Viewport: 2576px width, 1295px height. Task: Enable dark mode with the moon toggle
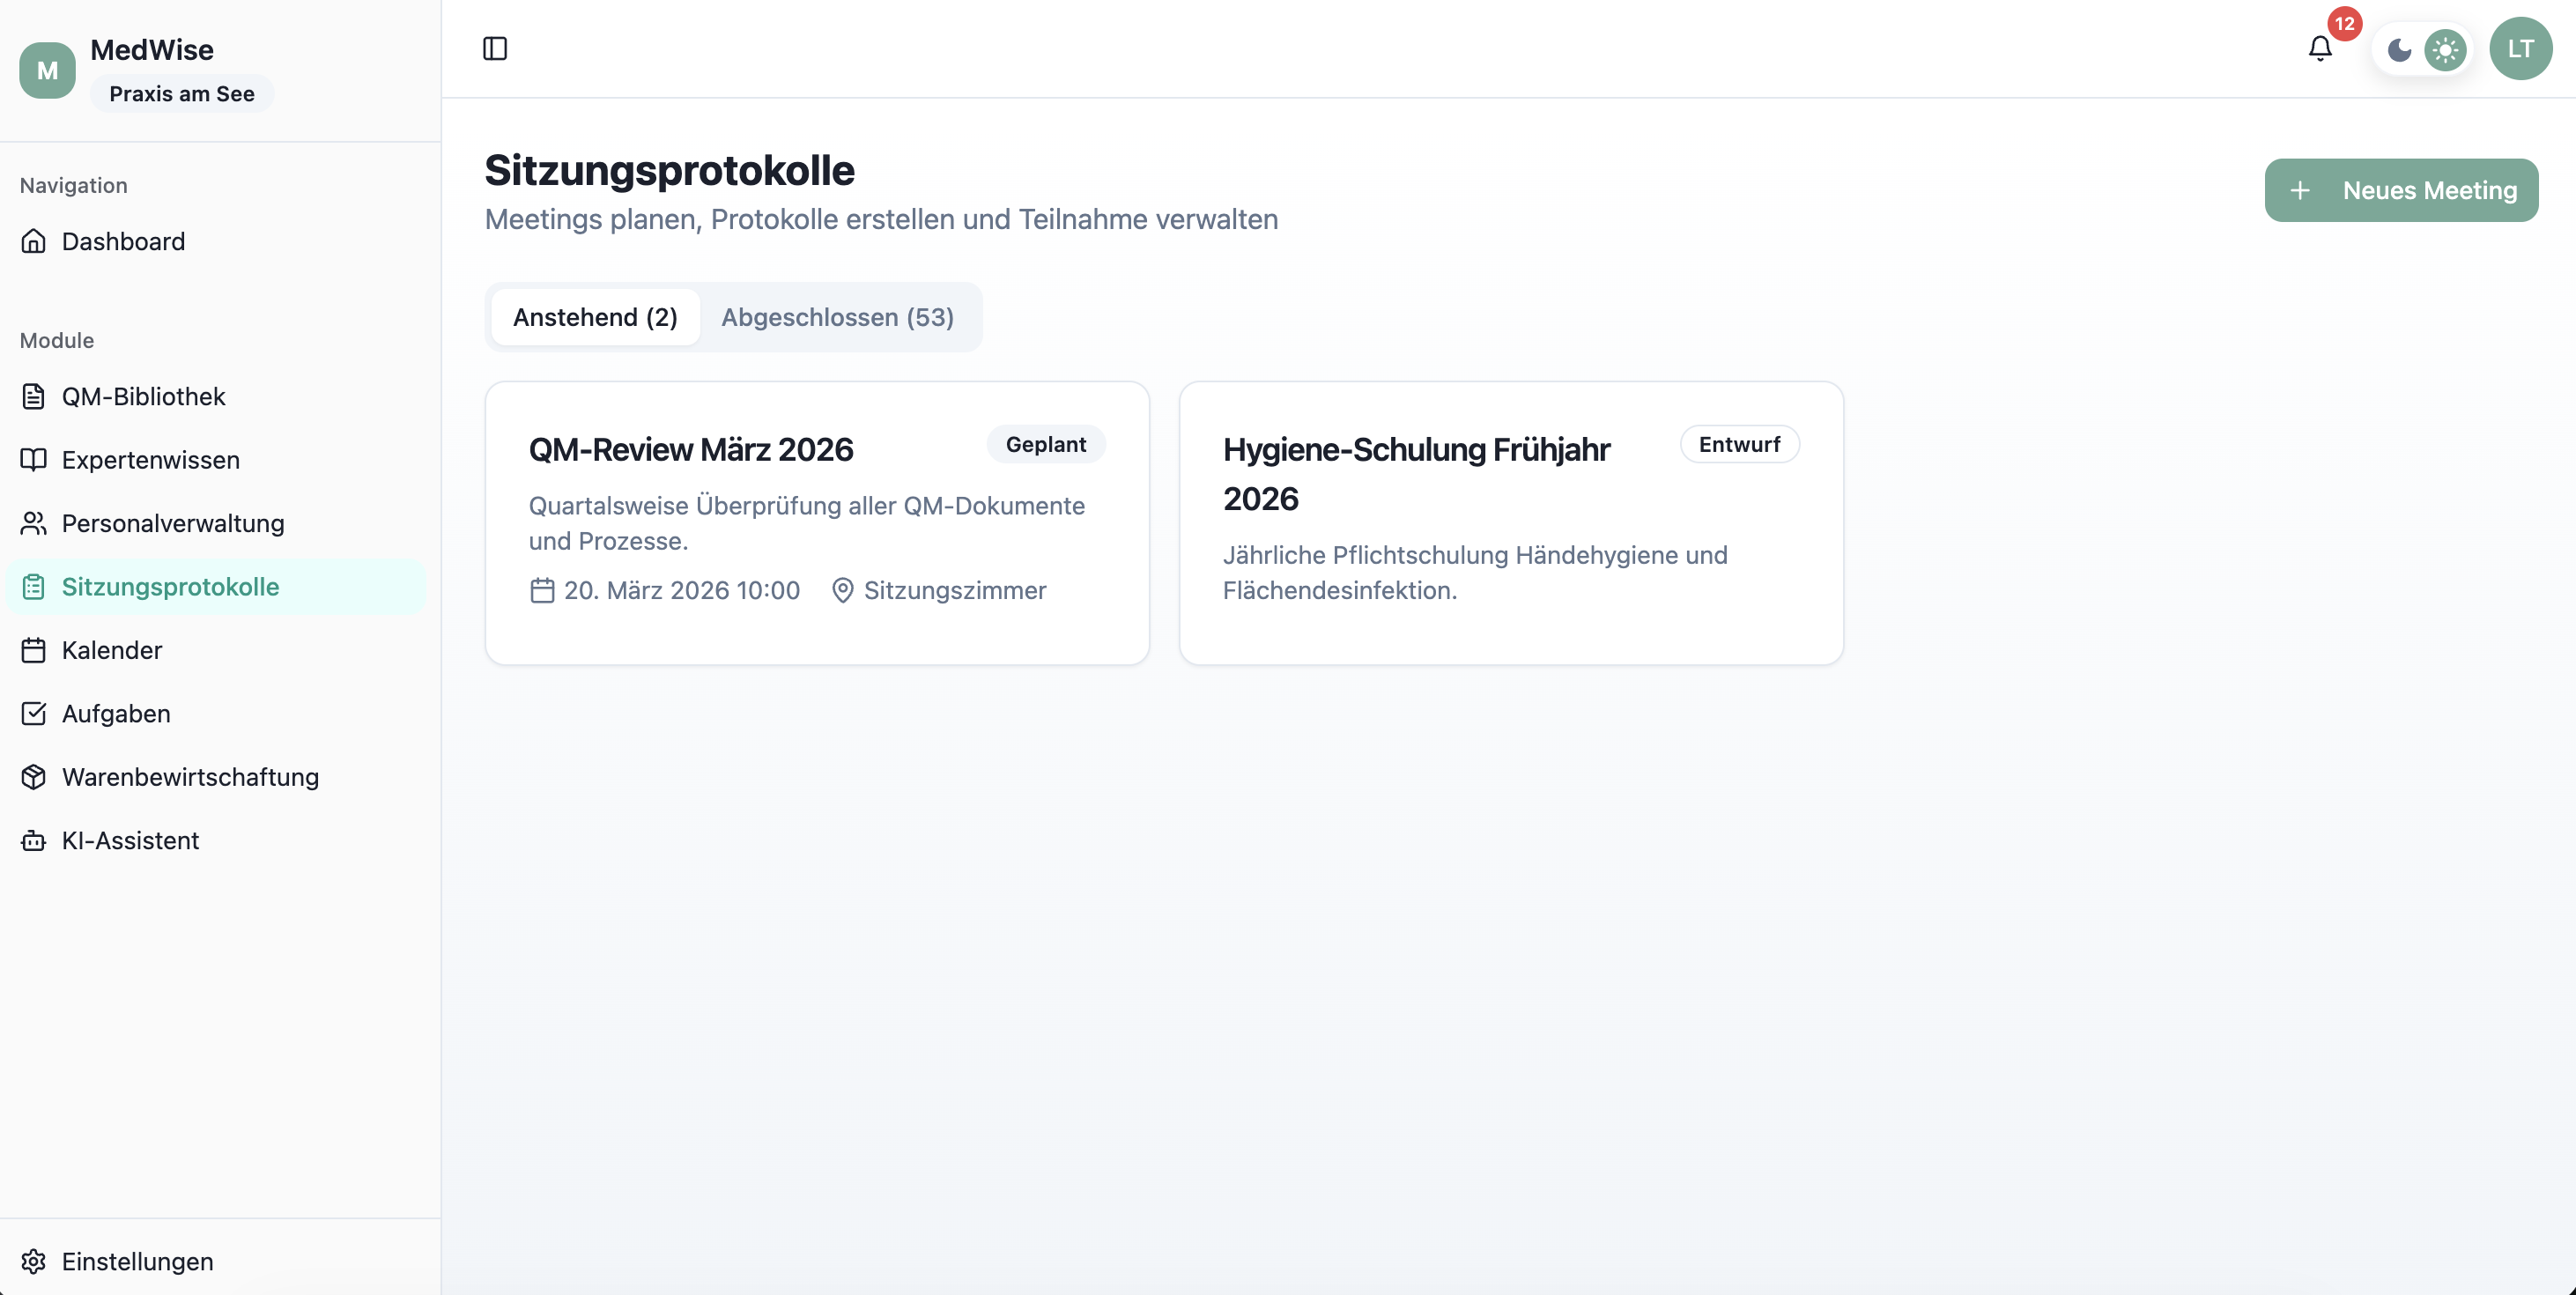tap(2399, 49)
